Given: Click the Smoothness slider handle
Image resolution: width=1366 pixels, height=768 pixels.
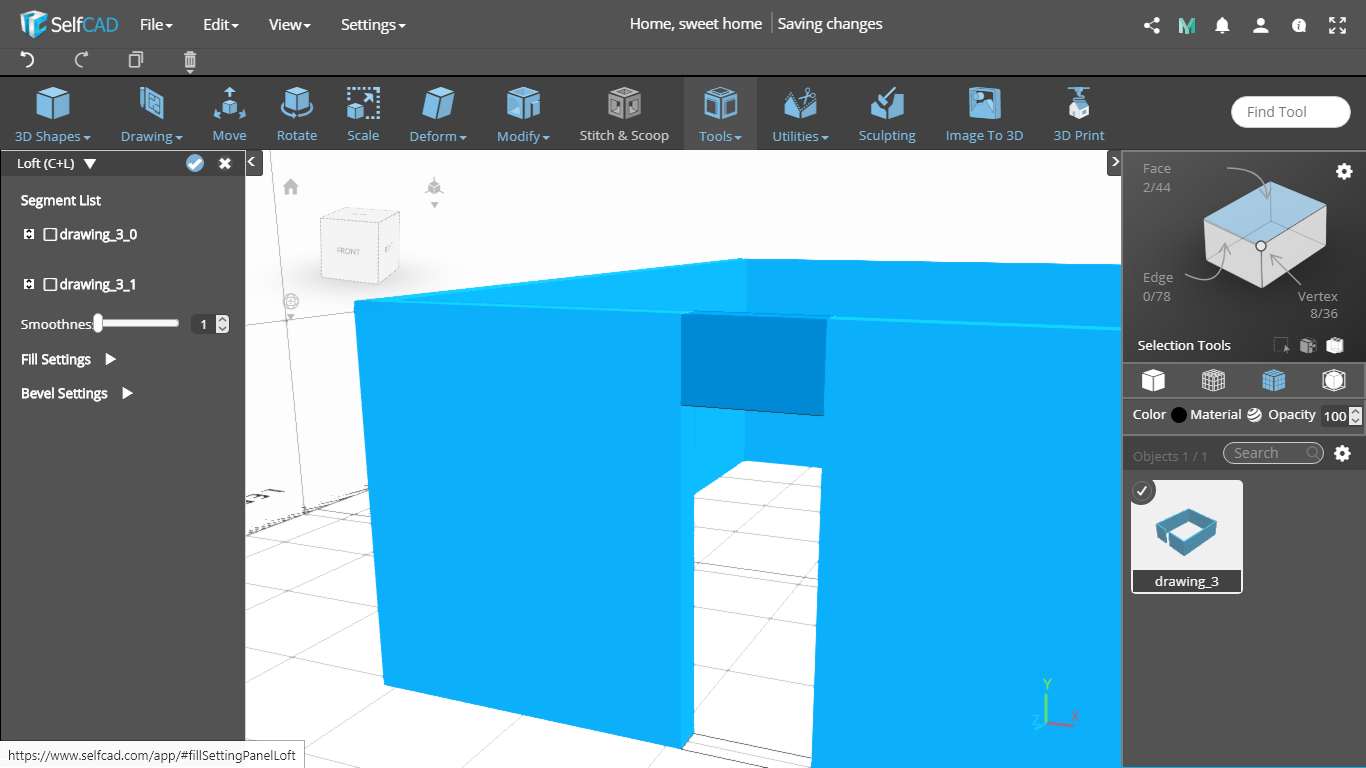Looking at the screenshot, I should click(98, 323).
